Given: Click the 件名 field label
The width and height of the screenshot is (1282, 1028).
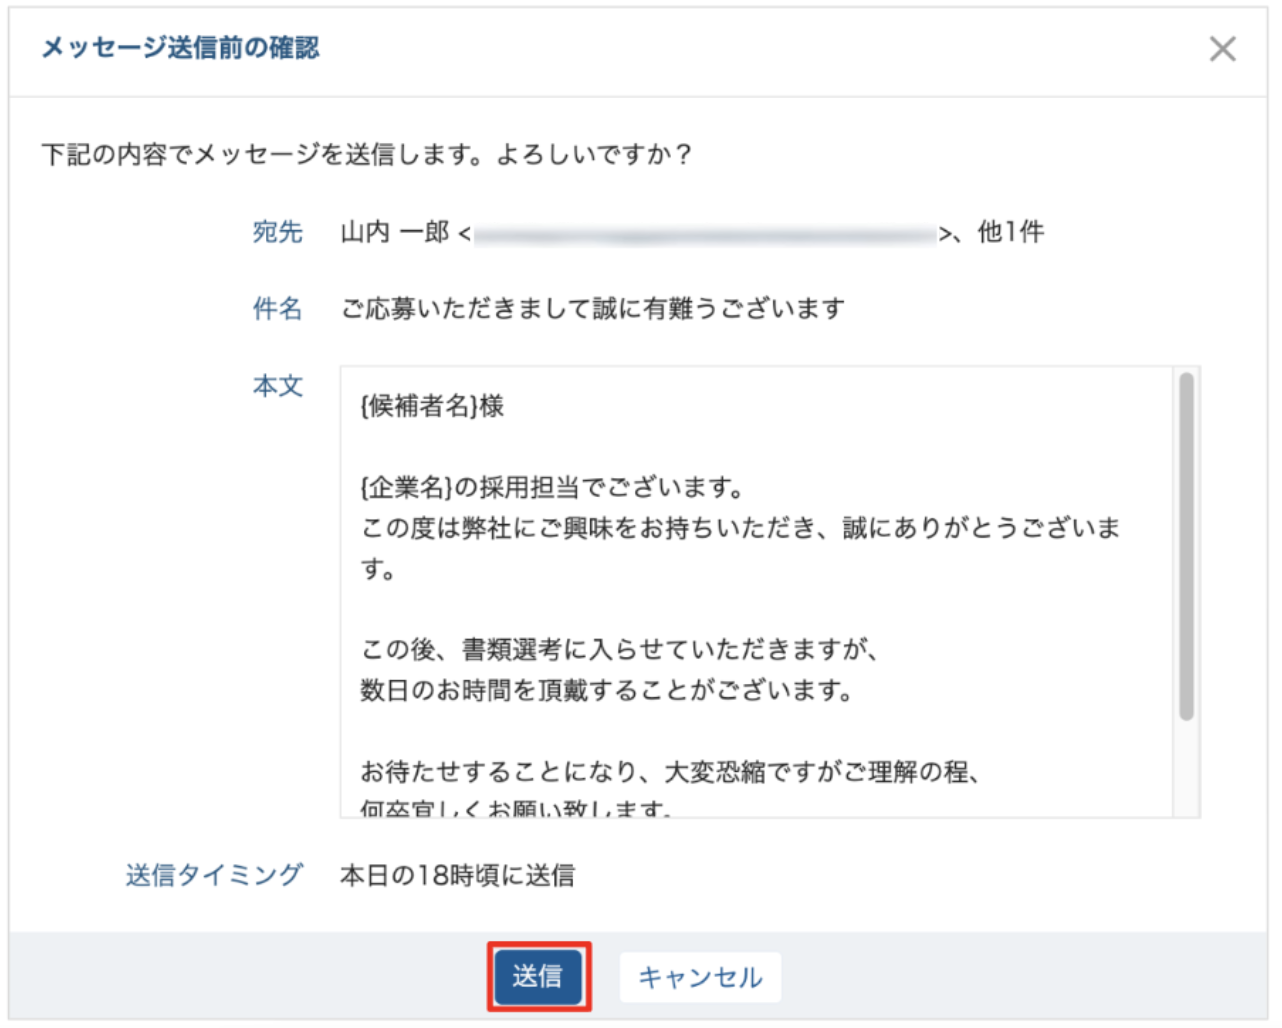Looking at the screenshot, I should coord(277,309).
